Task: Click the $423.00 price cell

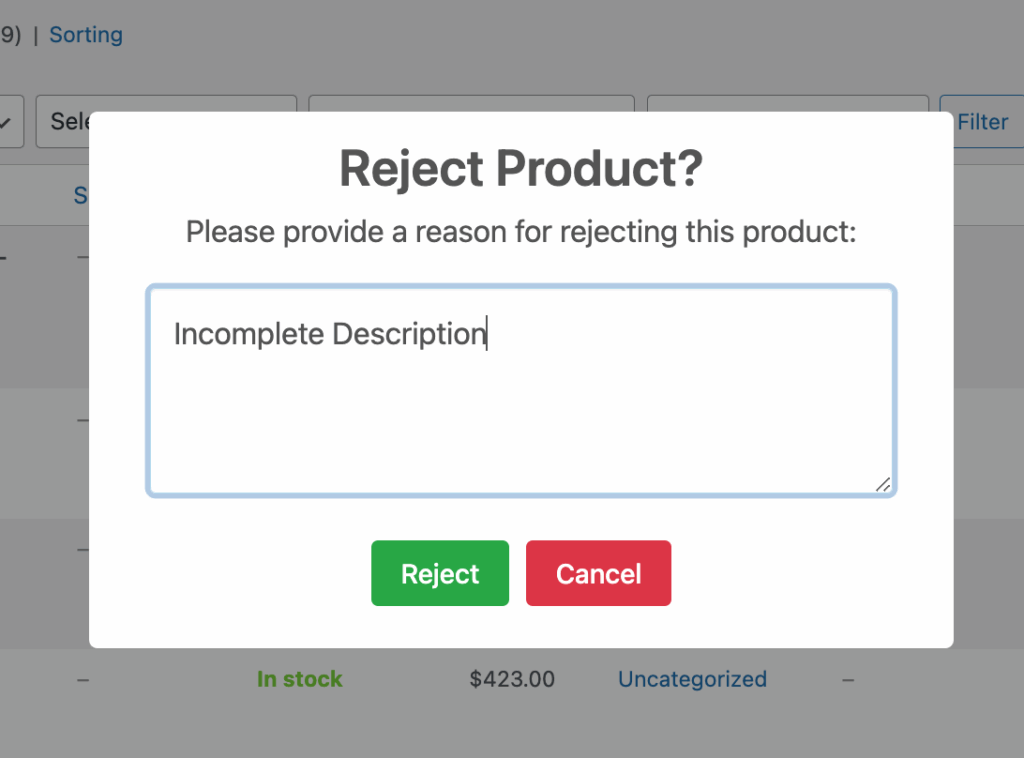Action: click(x=512, y=679)
